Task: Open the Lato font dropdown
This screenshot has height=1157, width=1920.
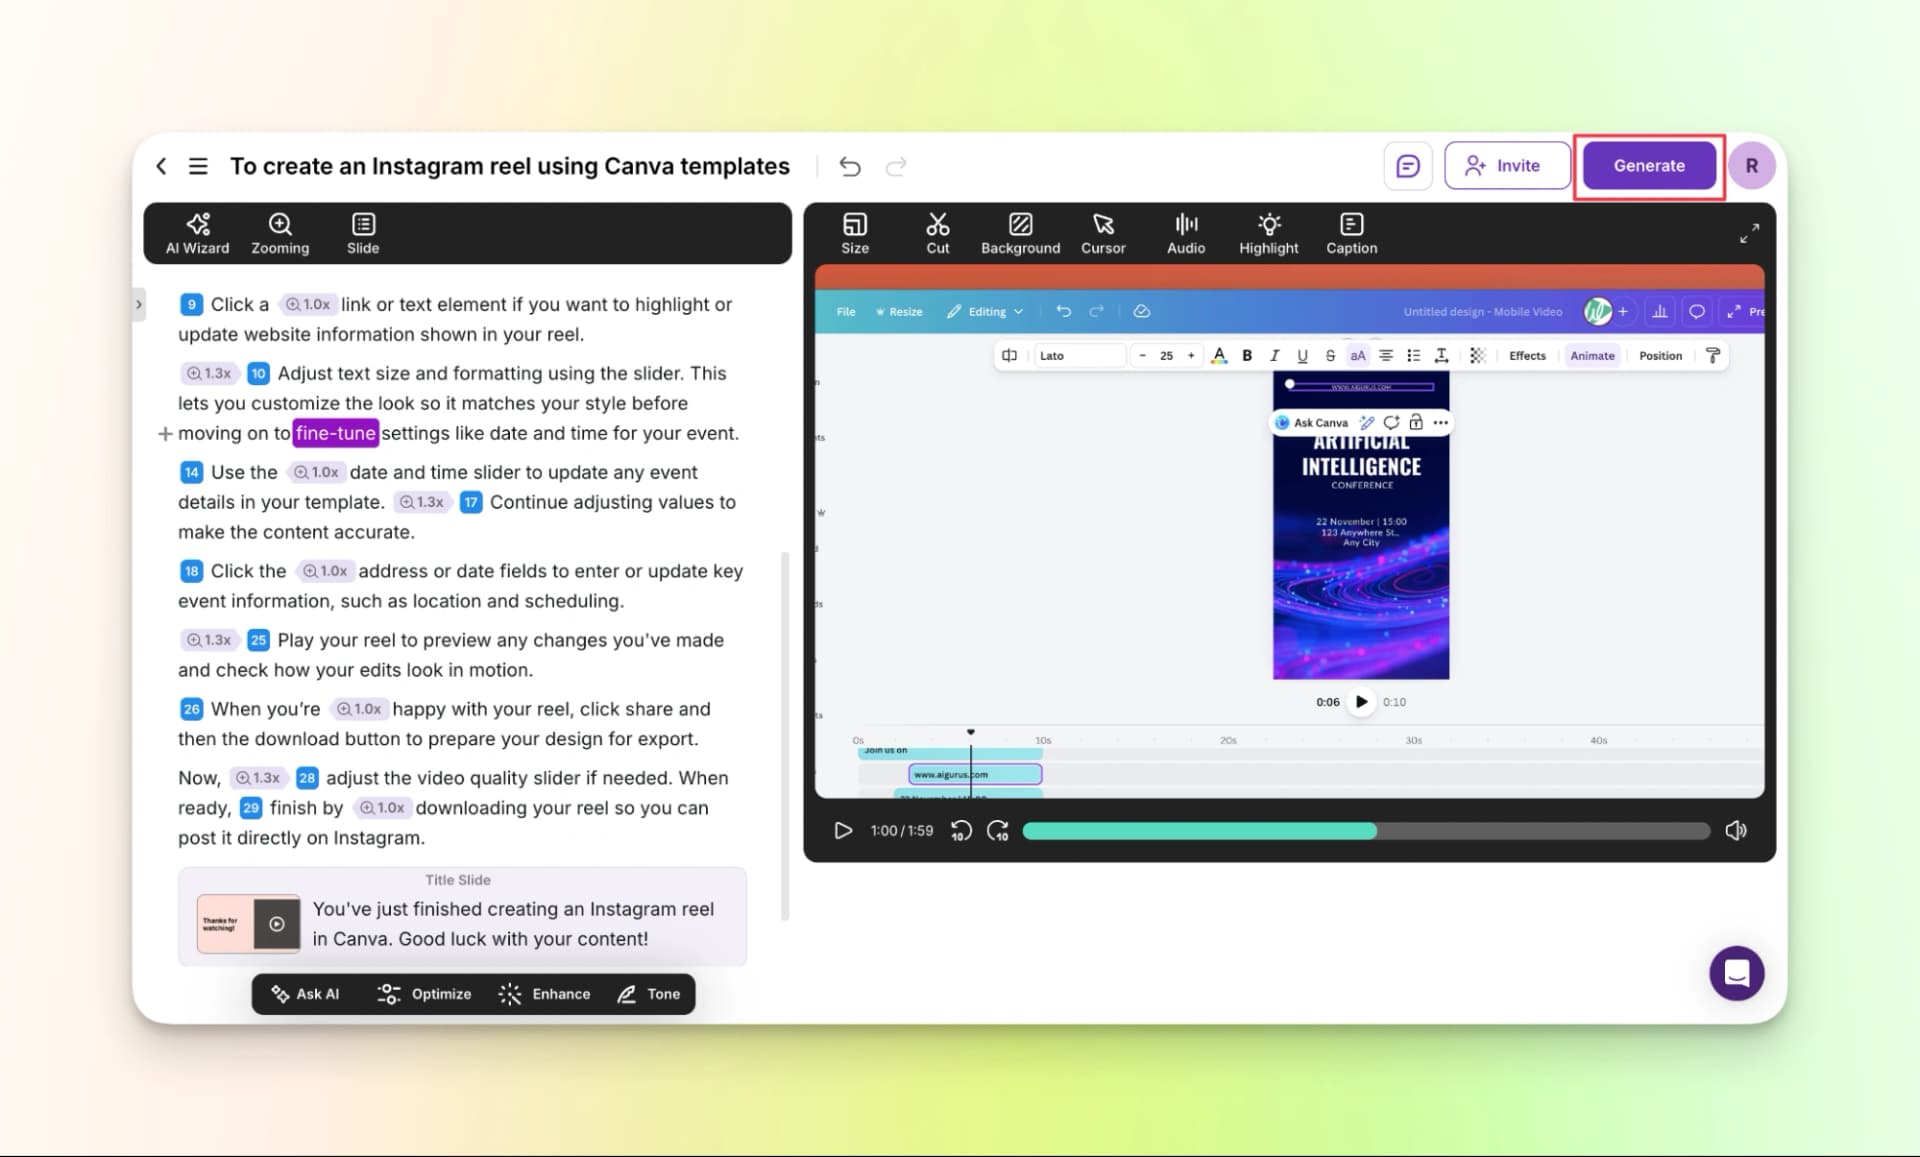Action: [x=1079, y=355]
